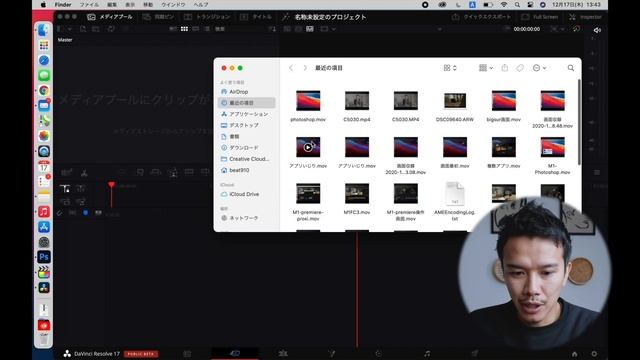The image size is (640, 360).
Task: Select デスクトップ in Finder sidebar
Action: coord(247,125)
